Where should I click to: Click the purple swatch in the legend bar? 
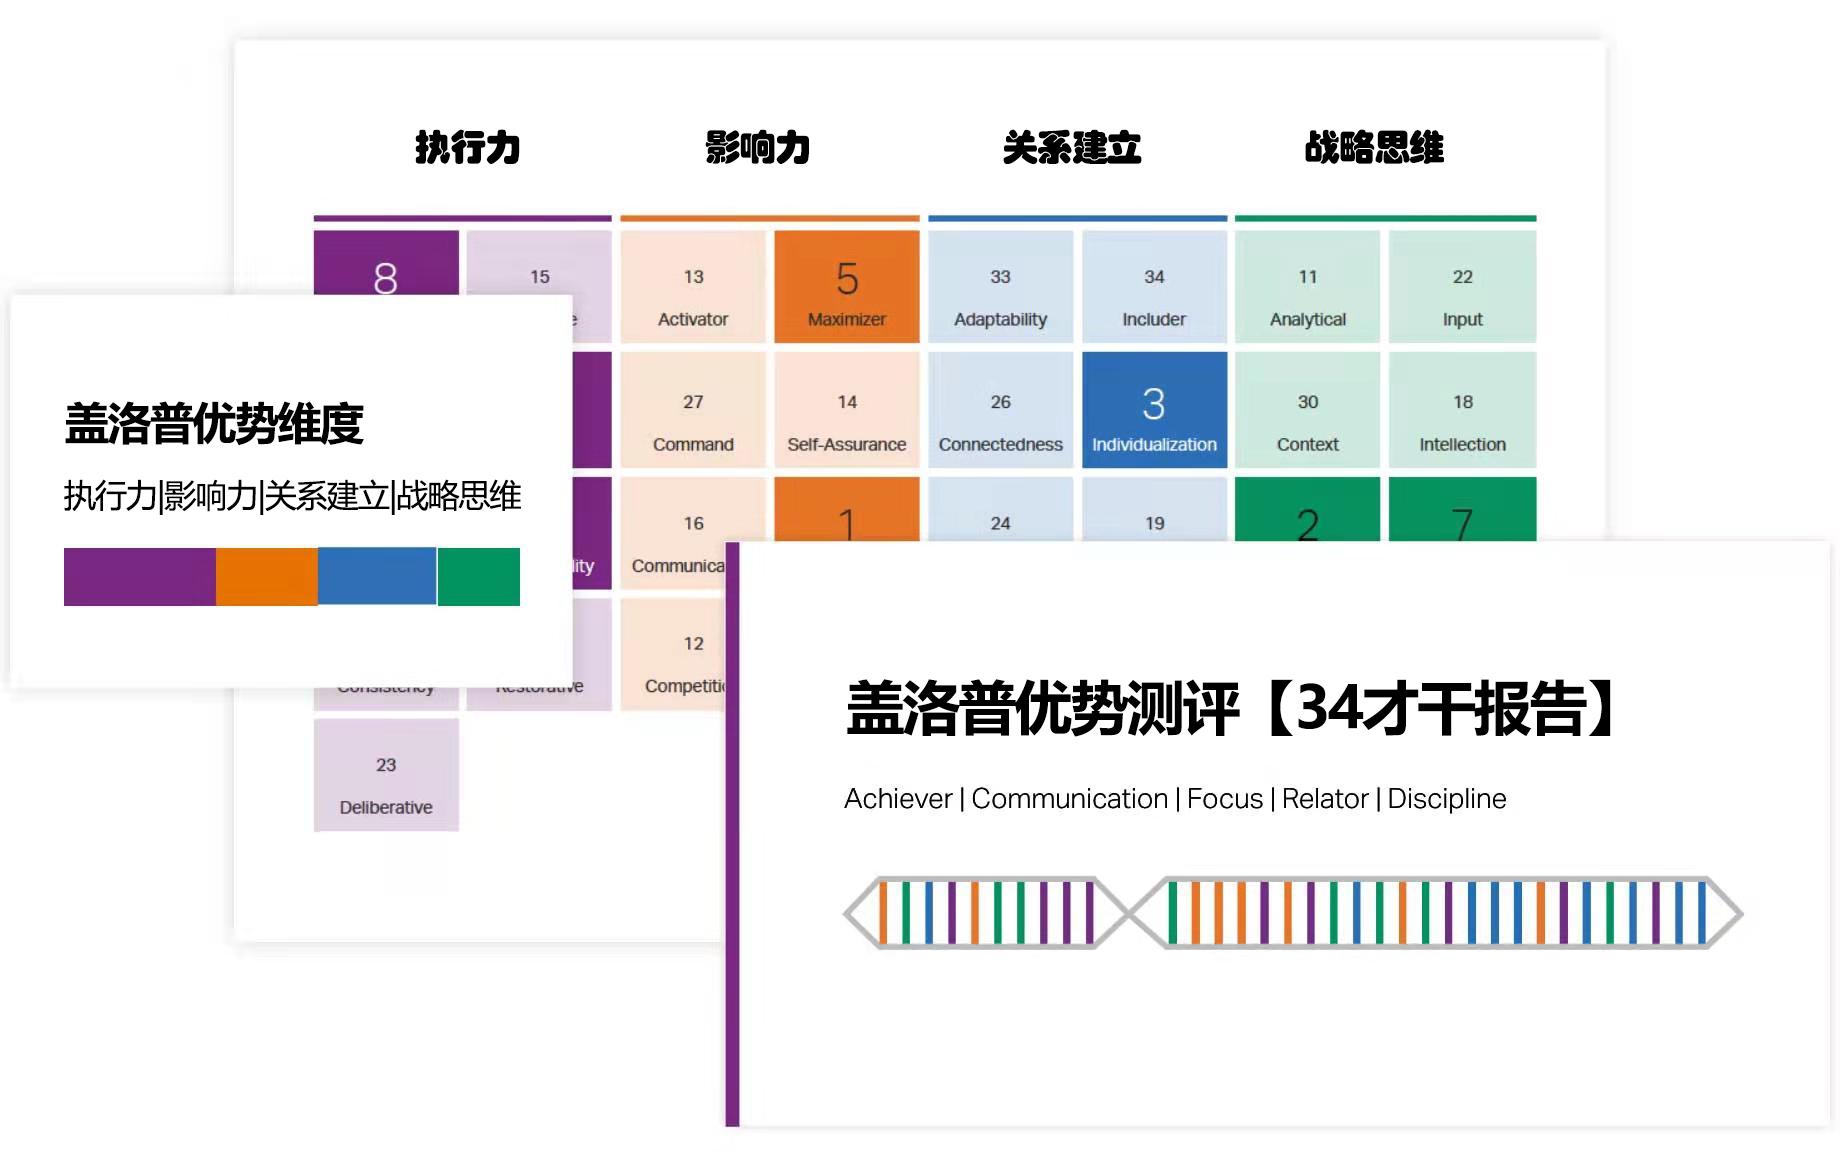click(x=140, y=577)
